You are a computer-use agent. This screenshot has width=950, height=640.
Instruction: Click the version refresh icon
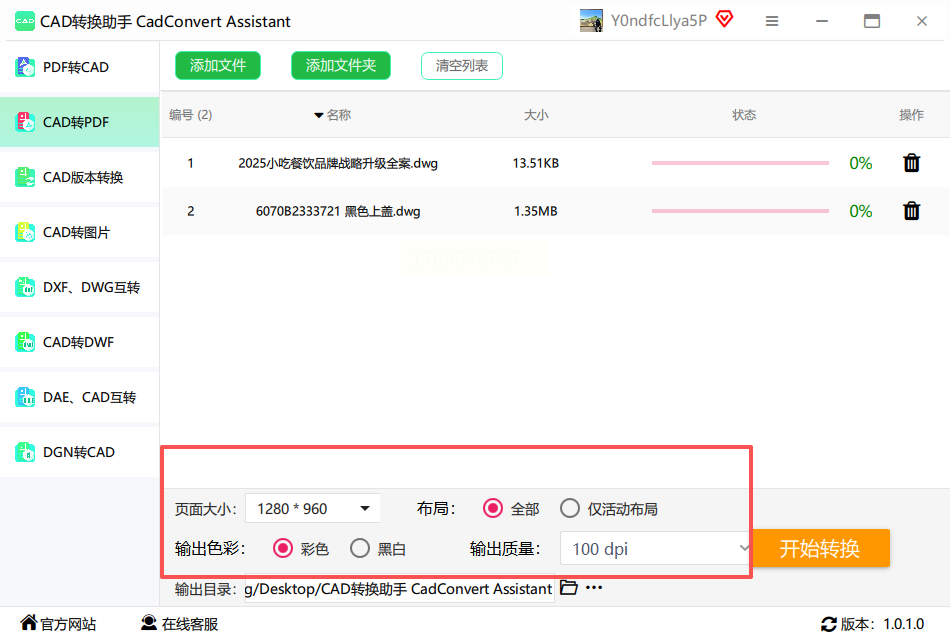coord(829,624)
